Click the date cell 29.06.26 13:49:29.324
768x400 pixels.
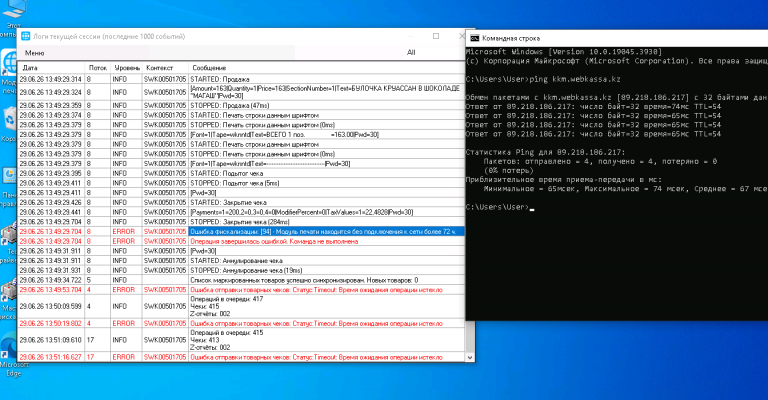(x=51, y=92)
